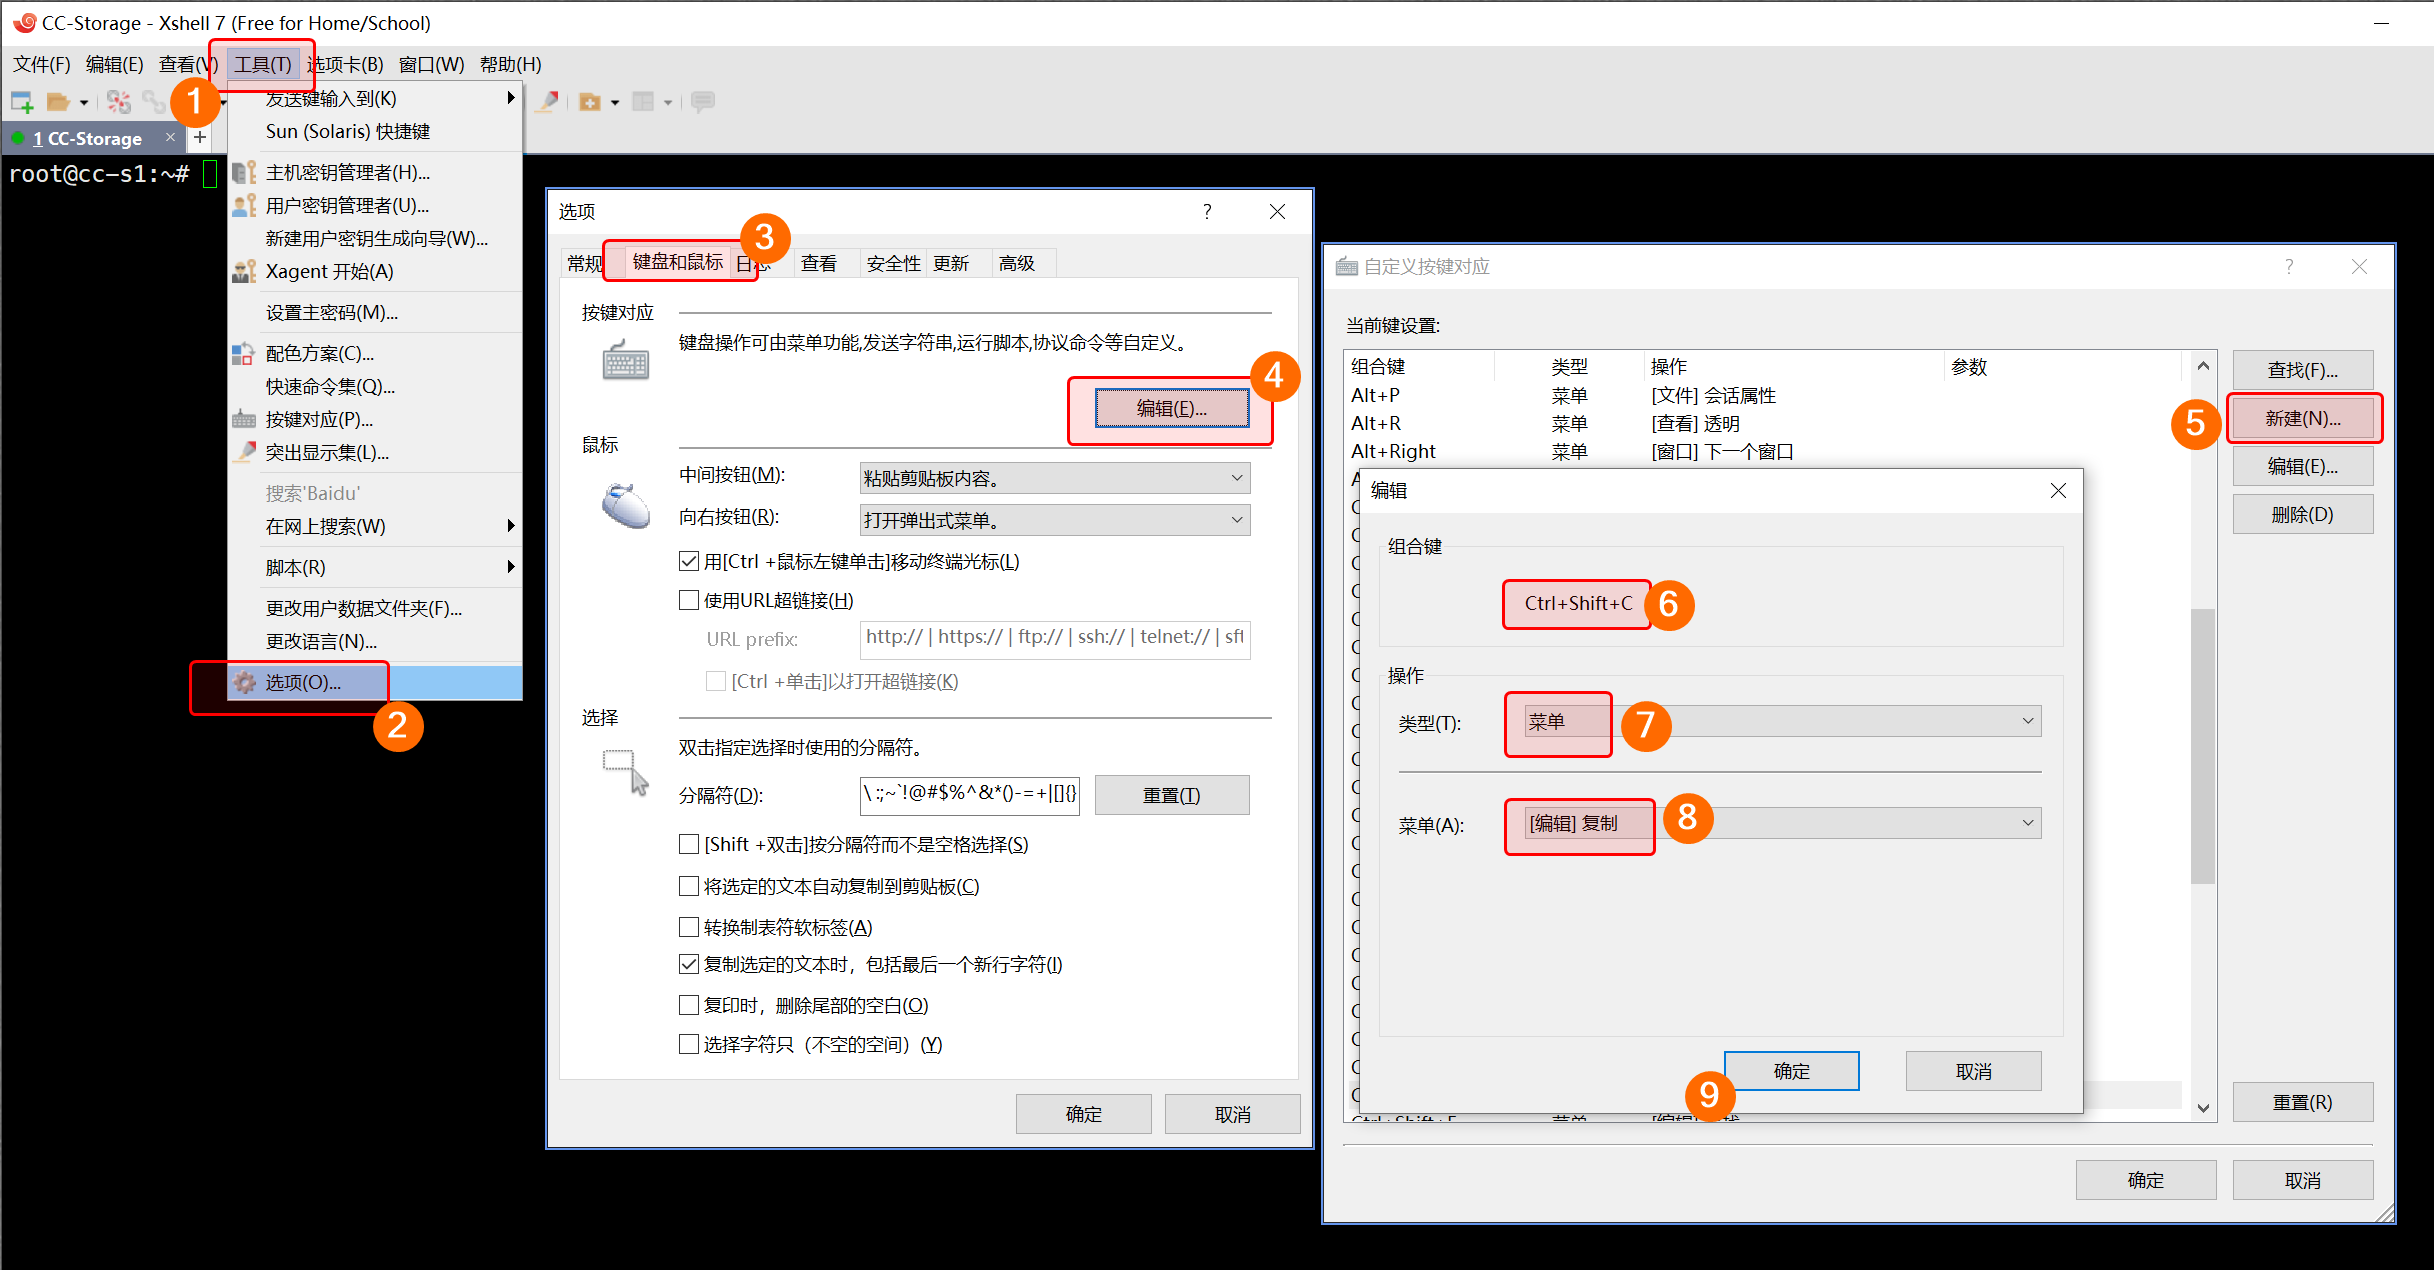The width and height of the screenshot is (2434, 1270).
Task: Open the 选项卡(B) menu
Action: [345, 64]
